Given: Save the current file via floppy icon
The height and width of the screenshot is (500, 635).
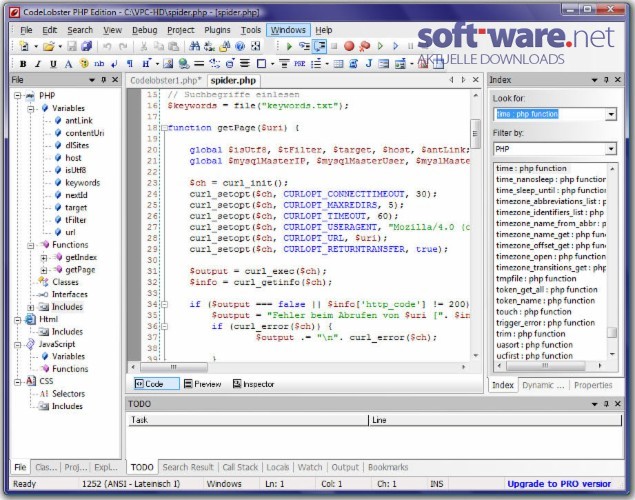Looking at the screenshot, I should [x=72, y=46].
